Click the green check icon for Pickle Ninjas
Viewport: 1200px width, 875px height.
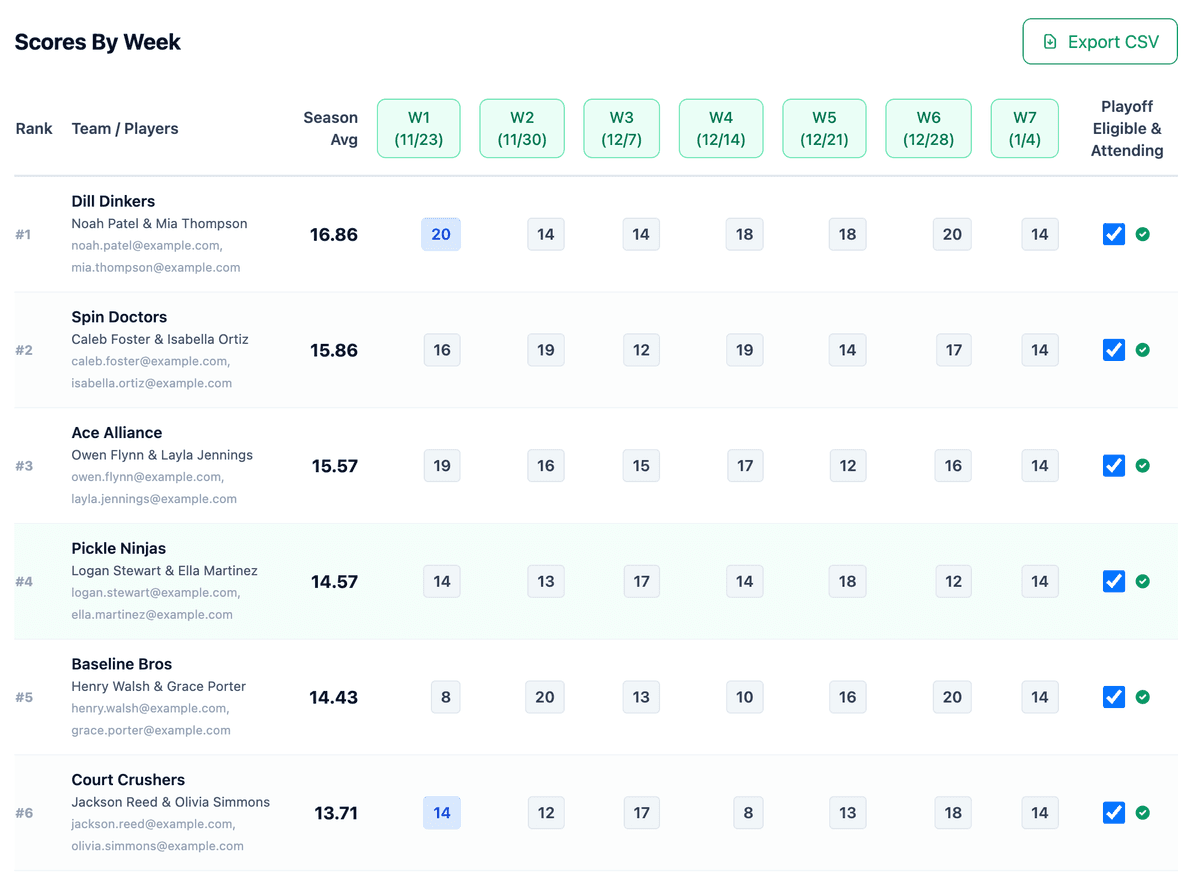coord(1143,582)
